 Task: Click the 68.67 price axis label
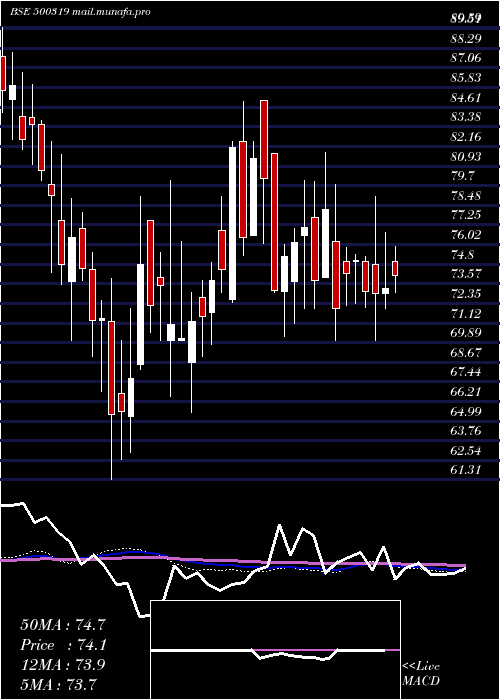466,353
